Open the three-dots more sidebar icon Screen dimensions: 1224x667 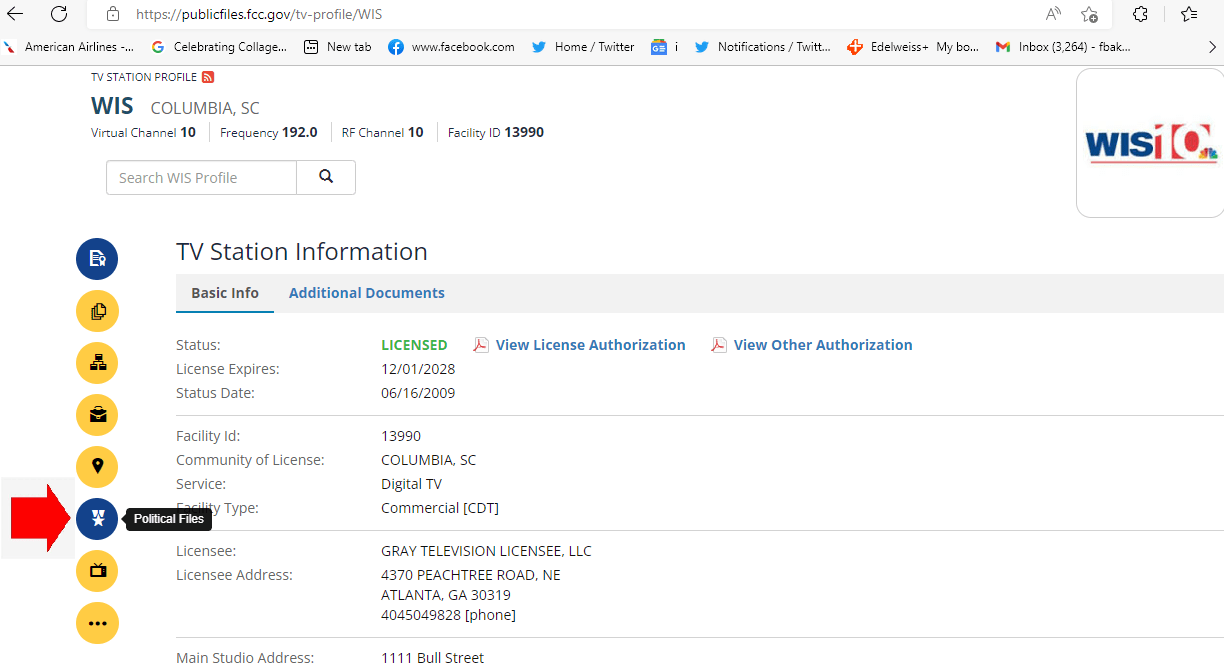tap(97, 623)
